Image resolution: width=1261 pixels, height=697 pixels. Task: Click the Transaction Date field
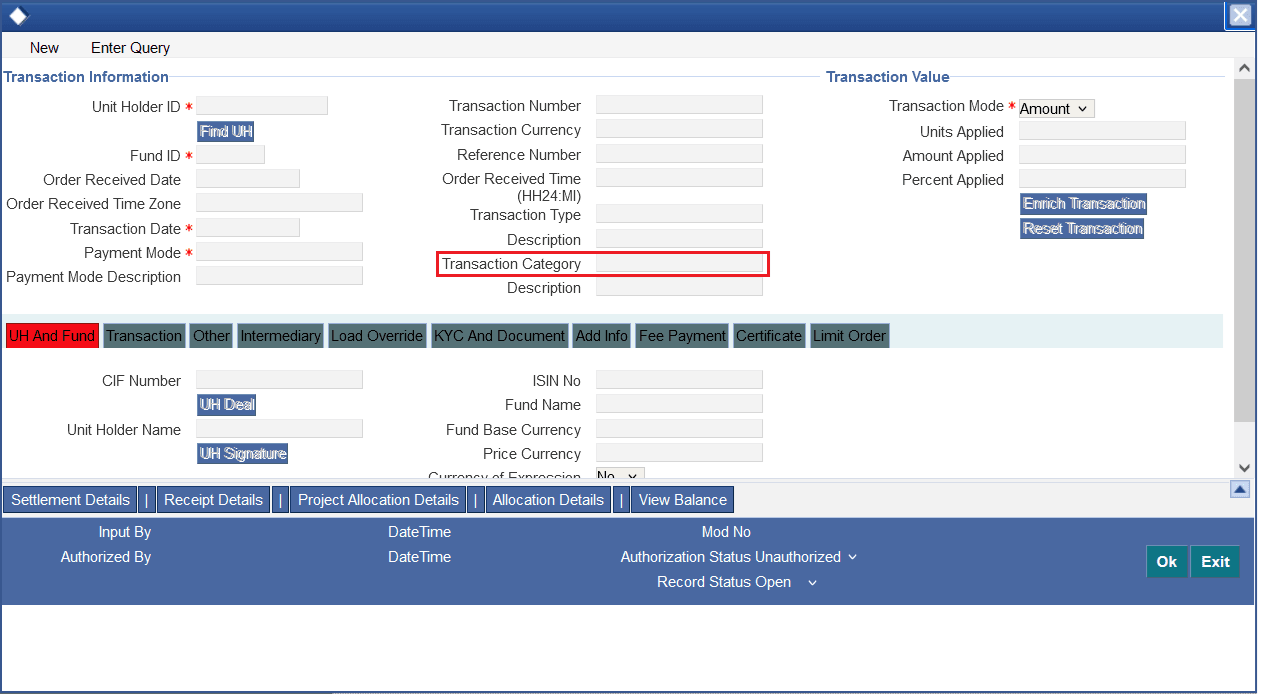(x=248, y=228)
